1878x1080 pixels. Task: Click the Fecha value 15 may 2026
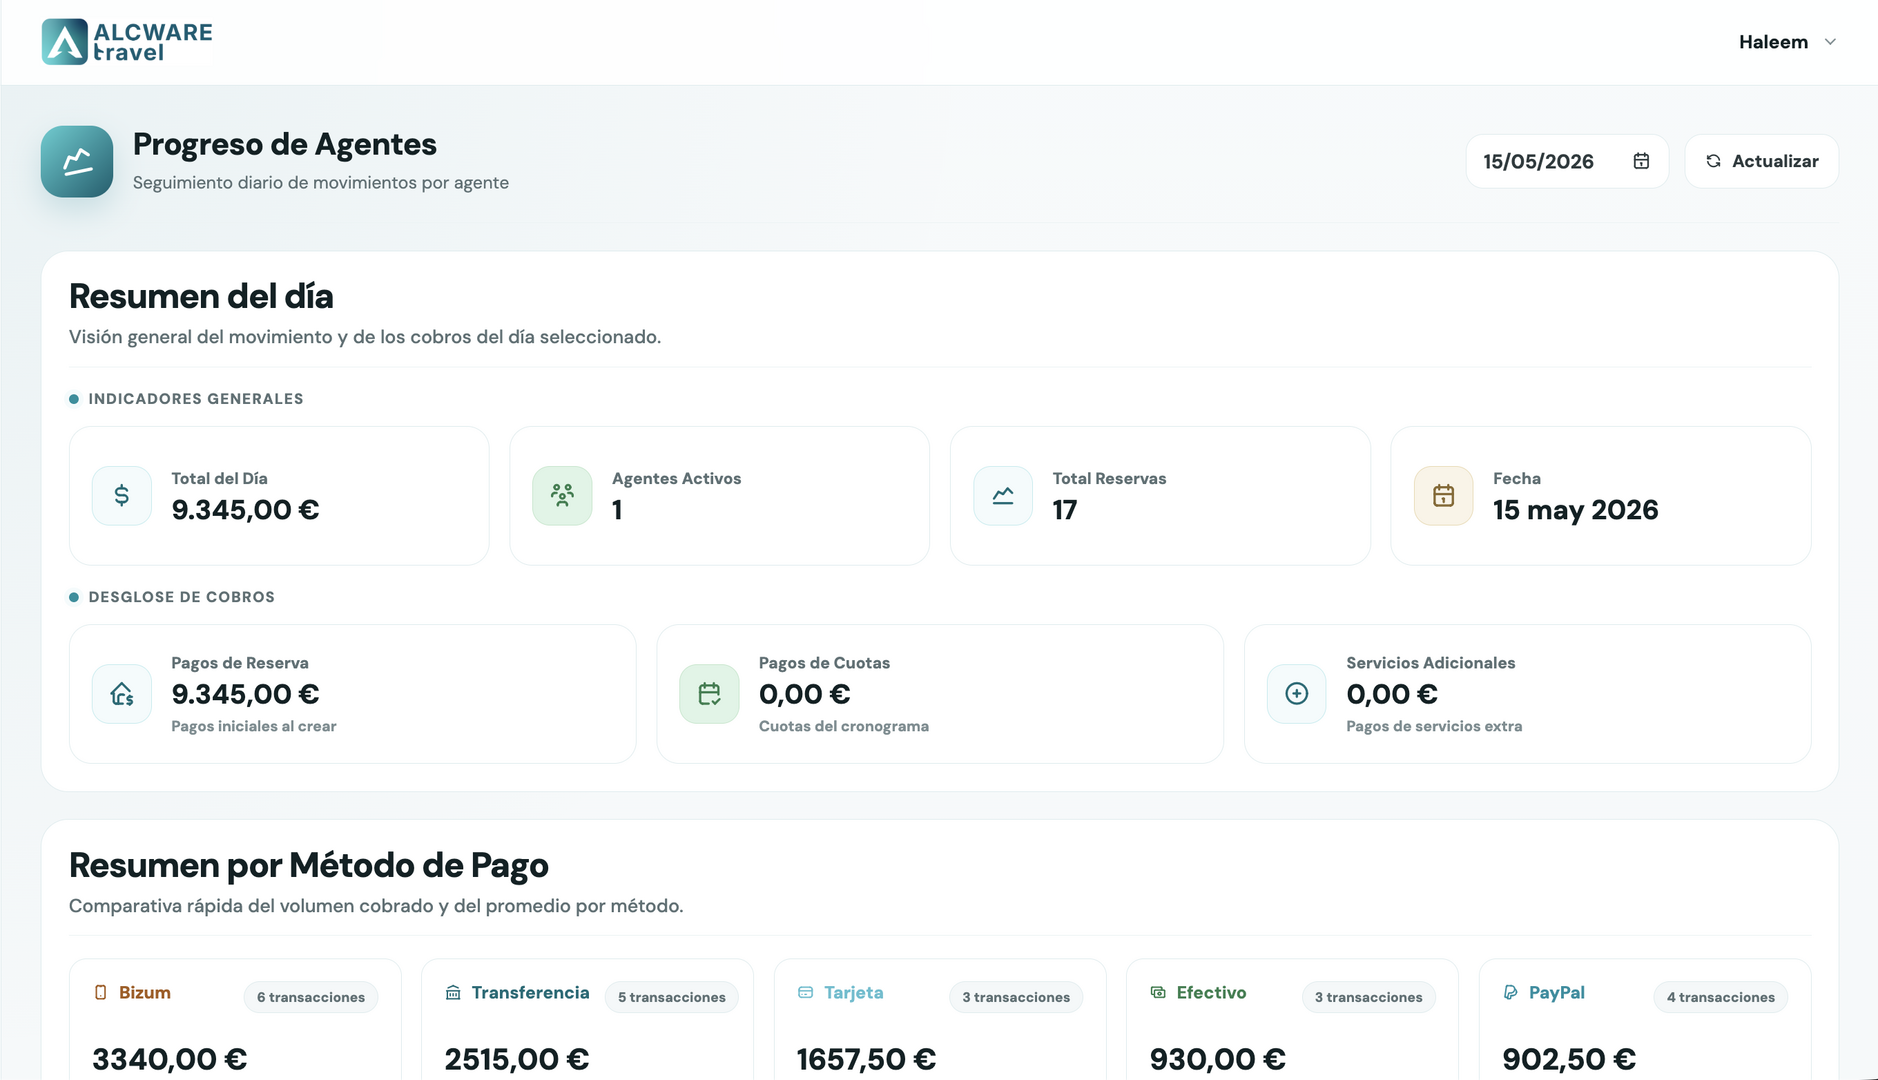[x=1575, y=510]
